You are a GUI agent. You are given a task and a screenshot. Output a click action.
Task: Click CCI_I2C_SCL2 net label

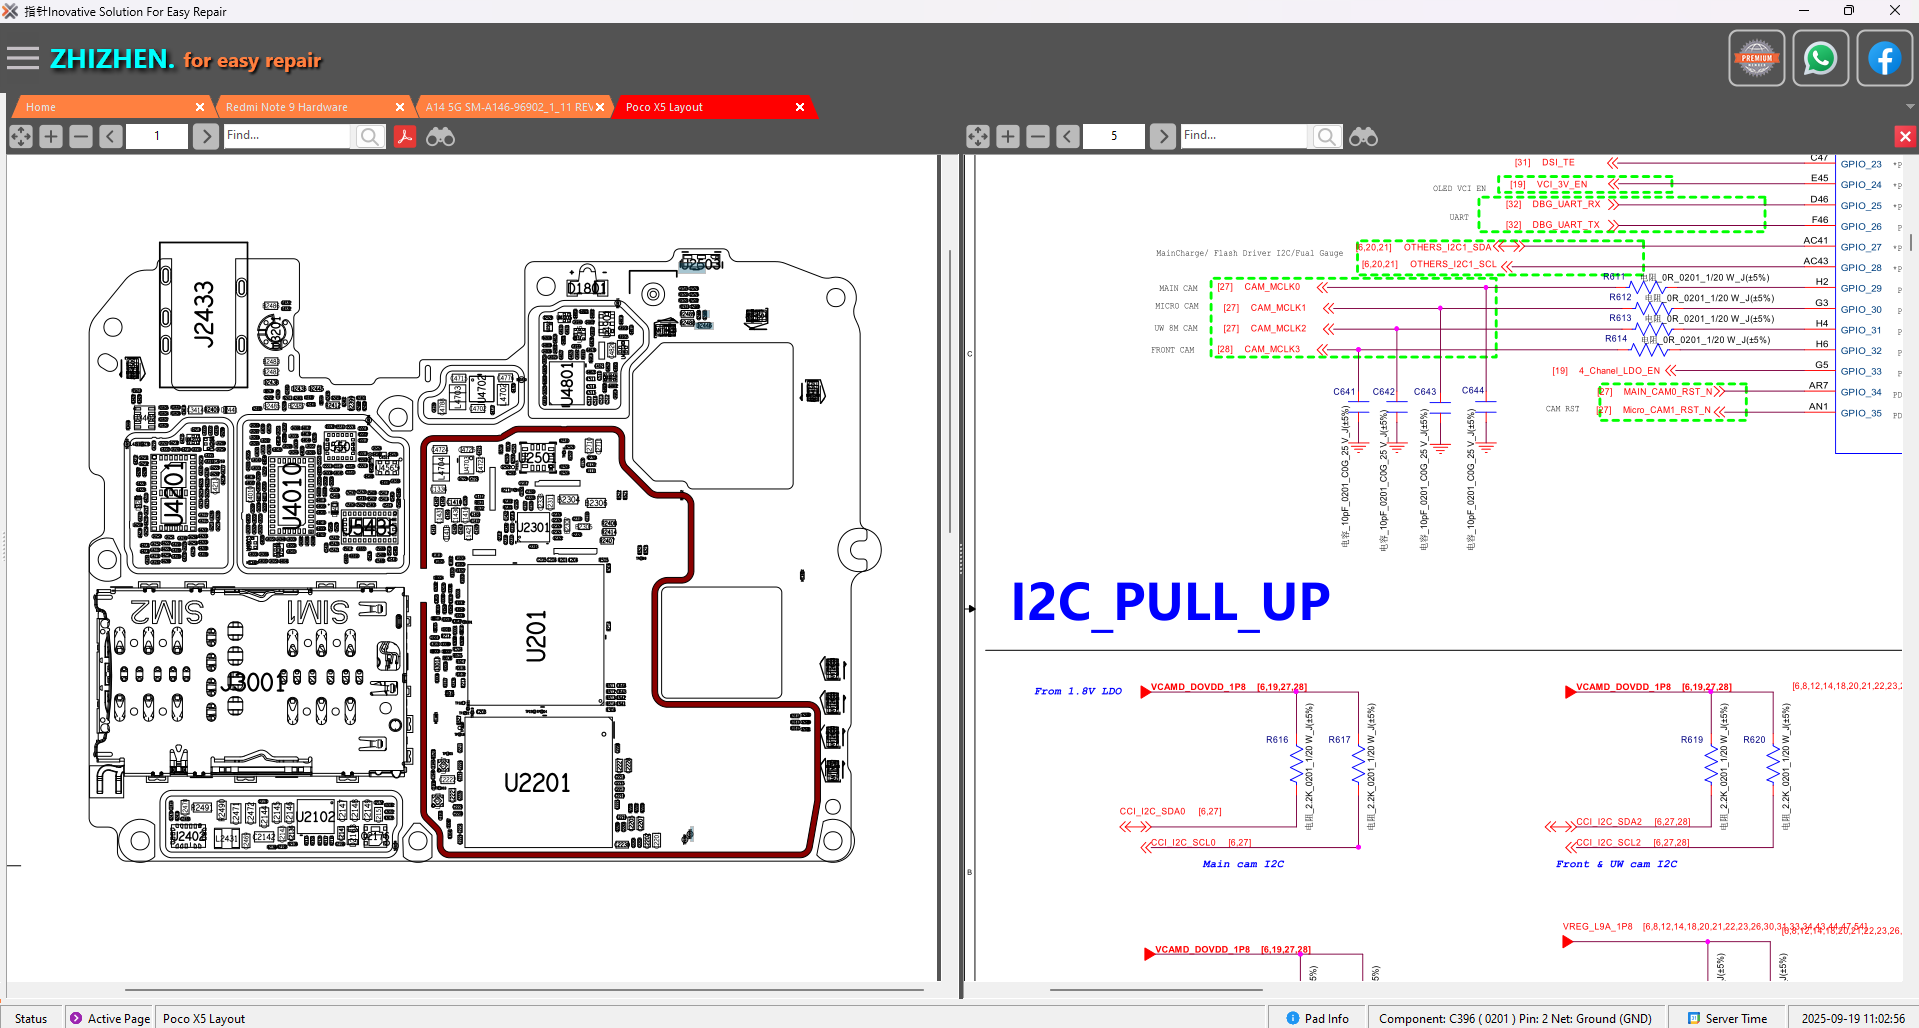[x=1609, y=843]
